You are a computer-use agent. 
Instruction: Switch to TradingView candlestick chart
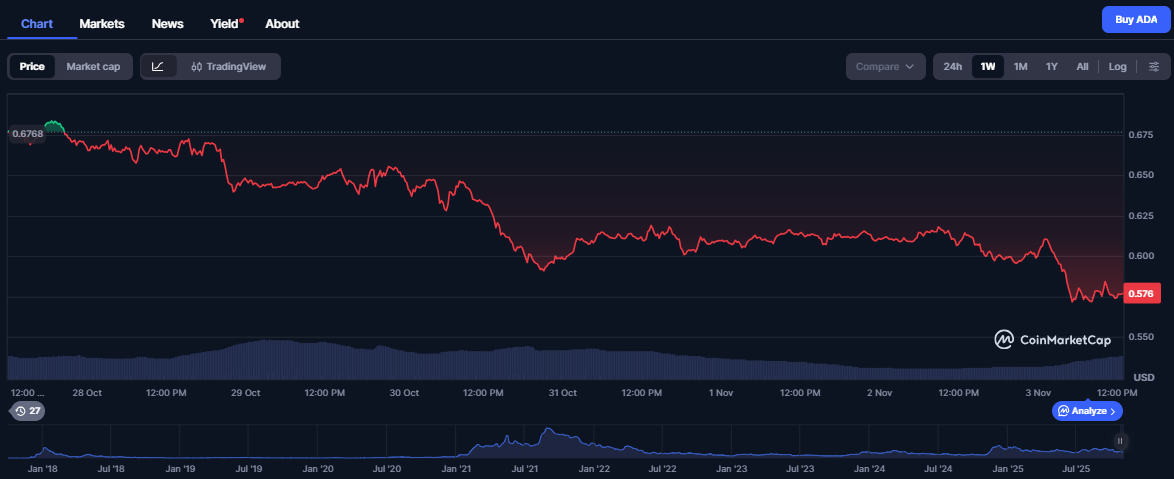point(229,67)
